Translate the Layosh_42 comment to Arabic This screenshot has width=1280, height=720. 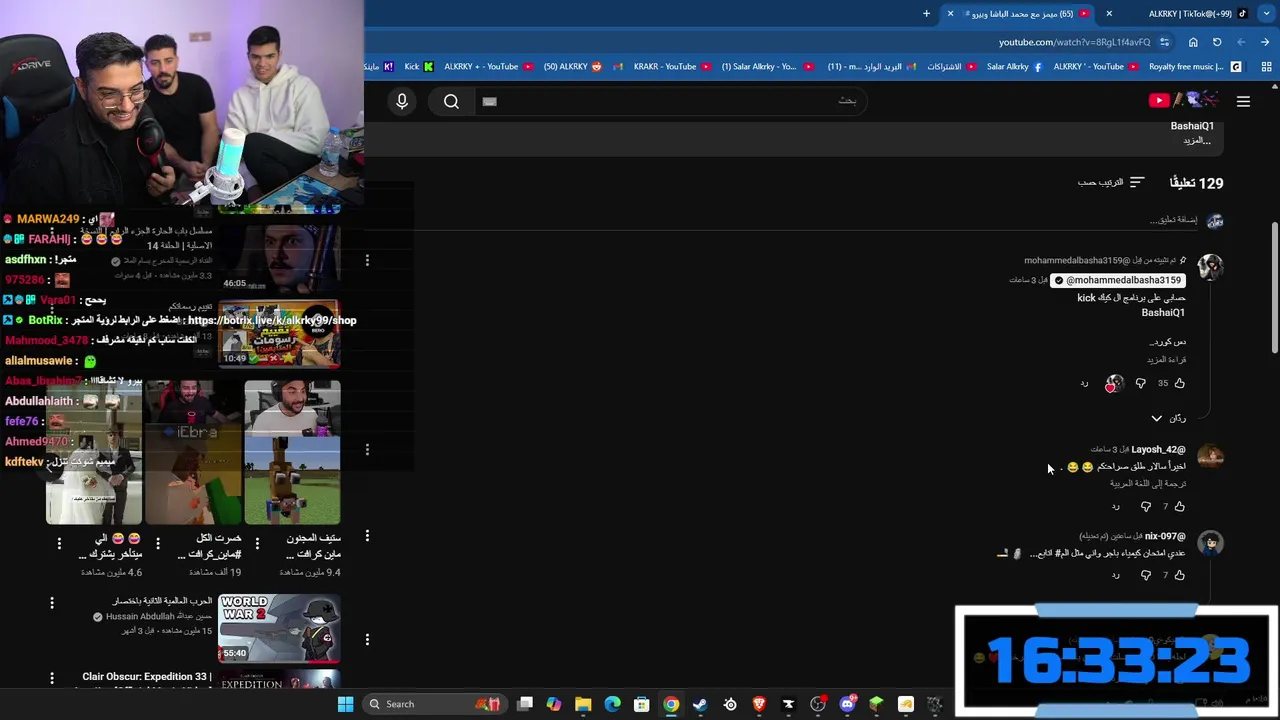pyautogui.click(x=1148, y=484)
